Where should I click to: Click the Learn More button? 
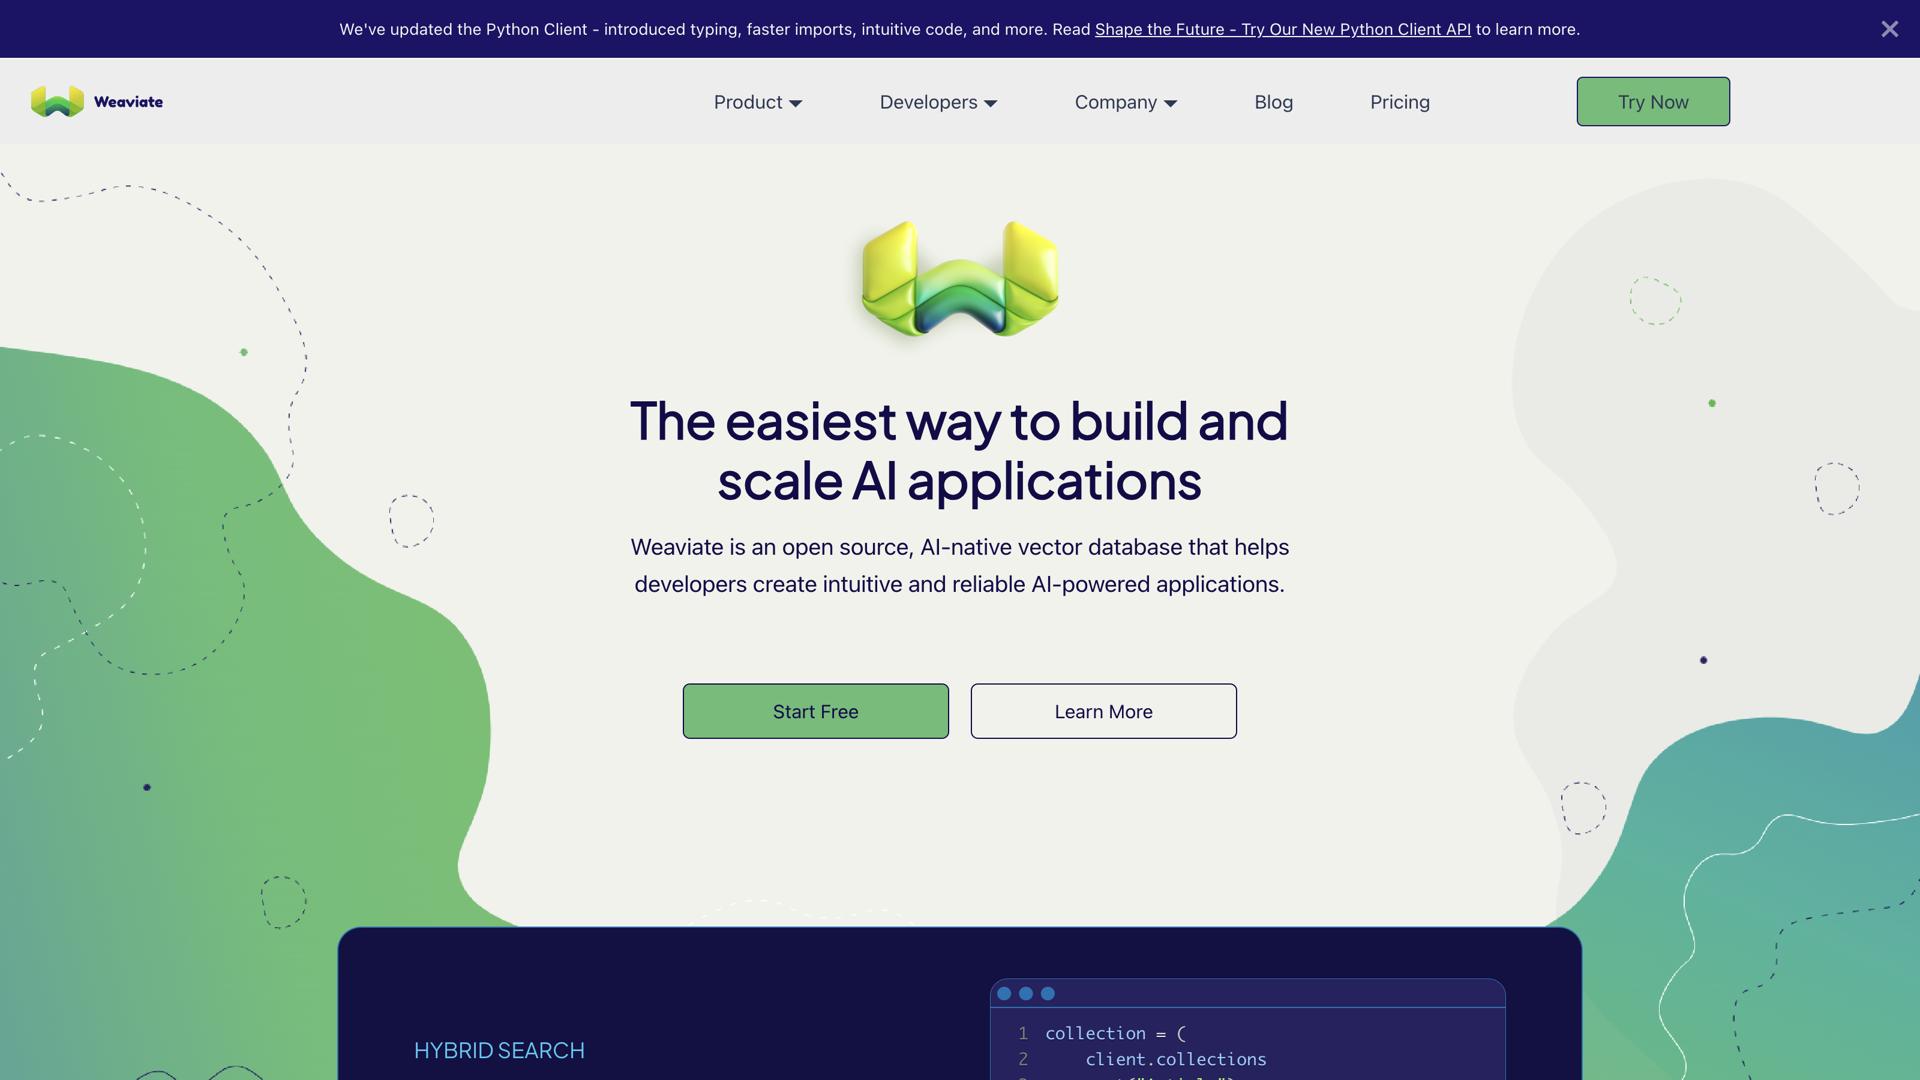1103,711
